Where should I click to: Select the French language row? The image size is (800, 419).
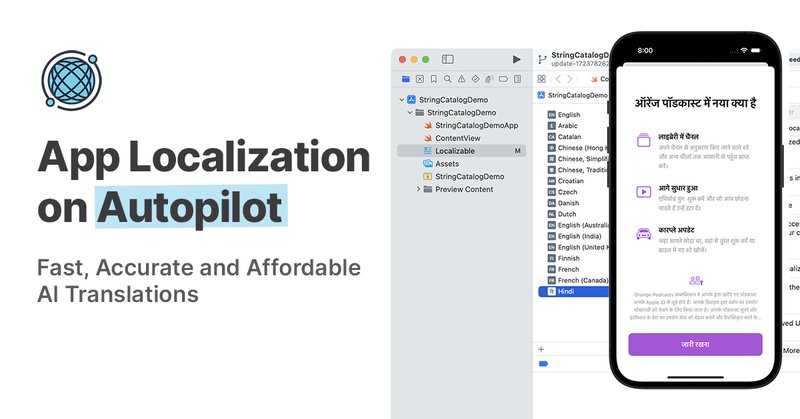(573, 269)
